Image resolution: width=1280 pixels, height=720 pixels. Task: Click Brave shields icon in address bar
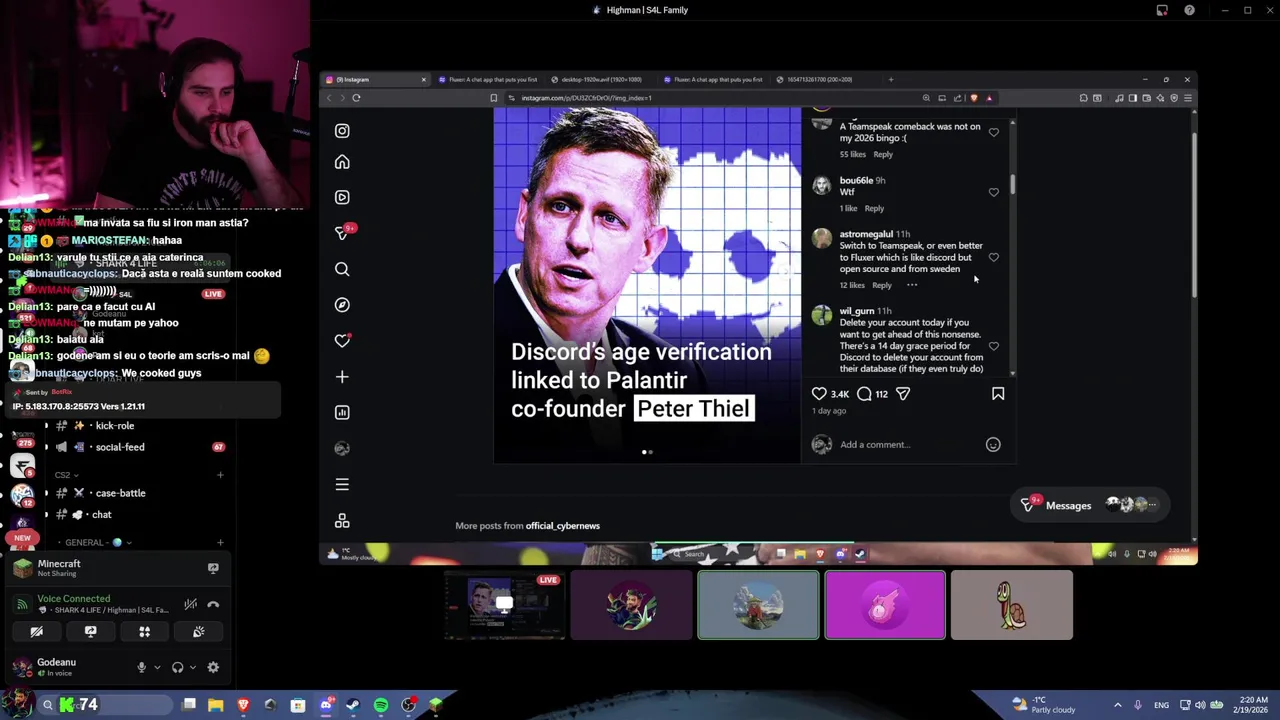(x=974, y=98)
